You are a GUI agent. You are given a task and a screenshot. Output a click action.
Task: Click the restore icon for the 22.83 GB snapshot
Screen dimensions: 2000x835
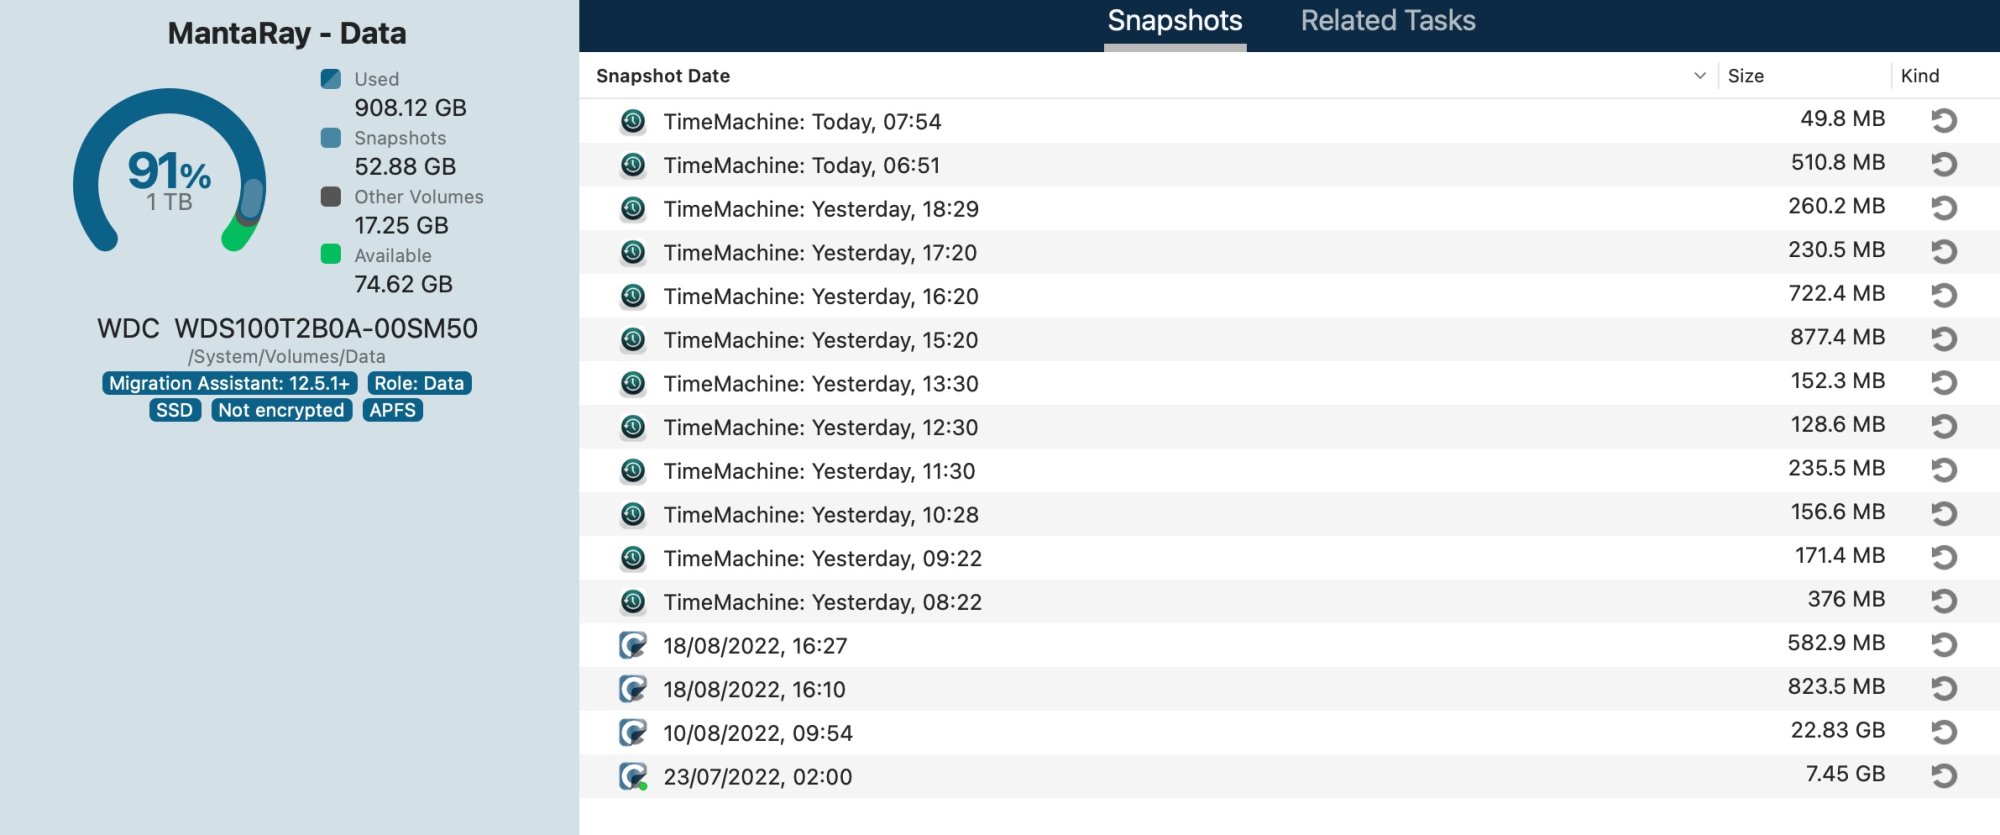coord(1943,732)
